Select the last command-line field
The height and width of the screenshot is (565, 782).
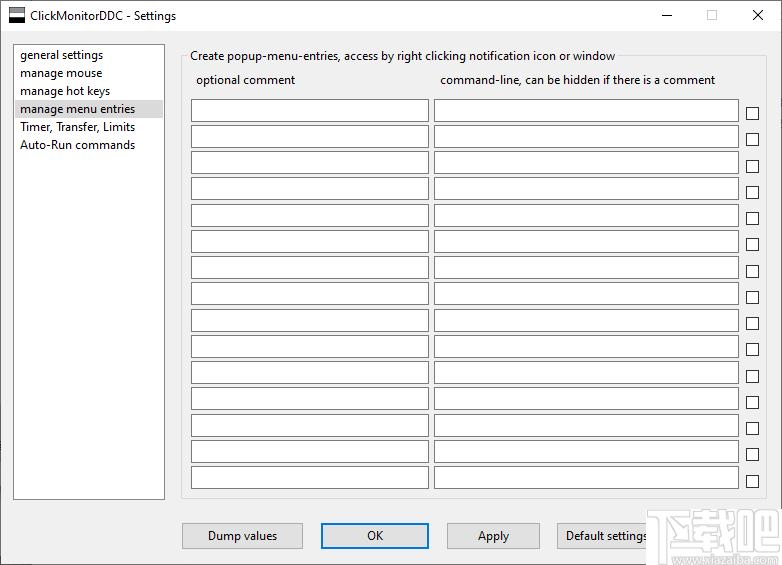586,477
